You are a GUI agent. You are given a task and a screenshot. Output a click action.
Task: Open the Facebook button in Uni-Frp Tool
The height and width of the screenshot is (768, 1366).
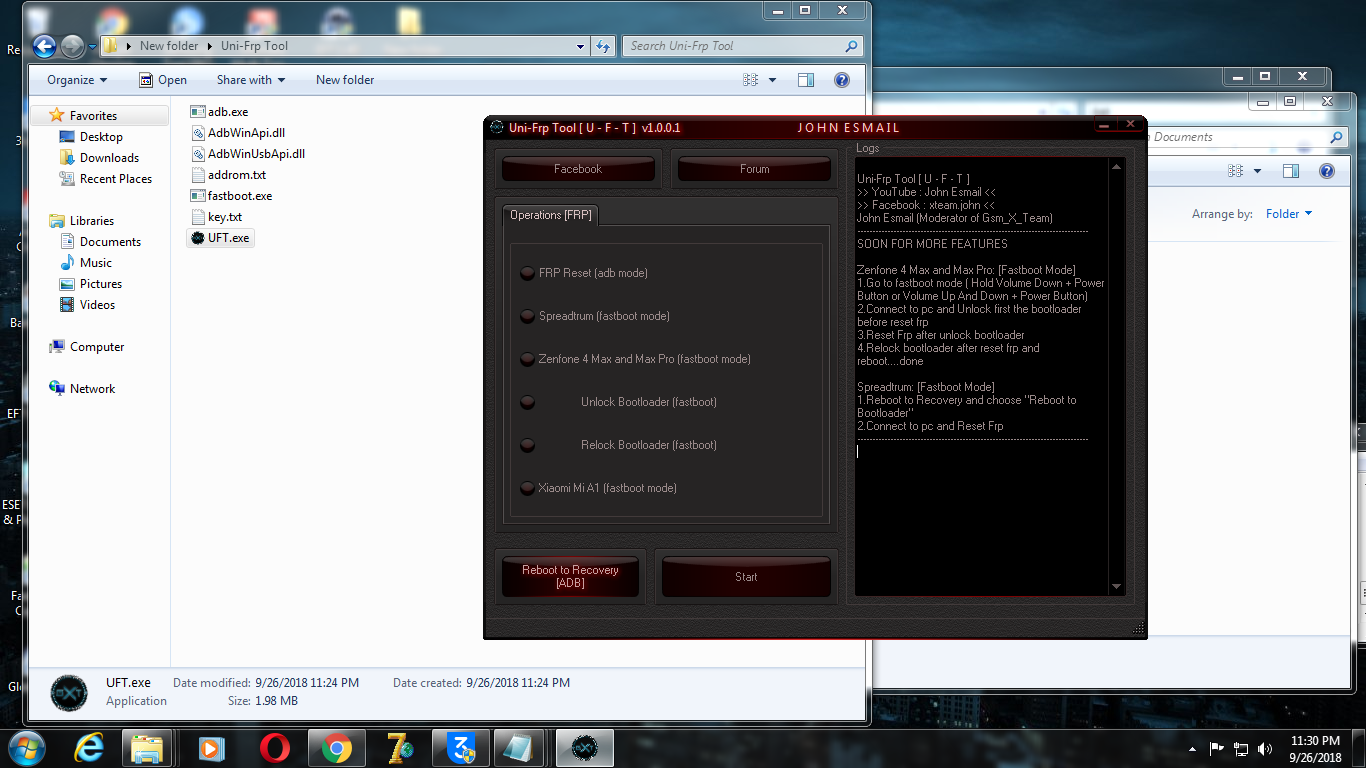[x=578, y=169]
